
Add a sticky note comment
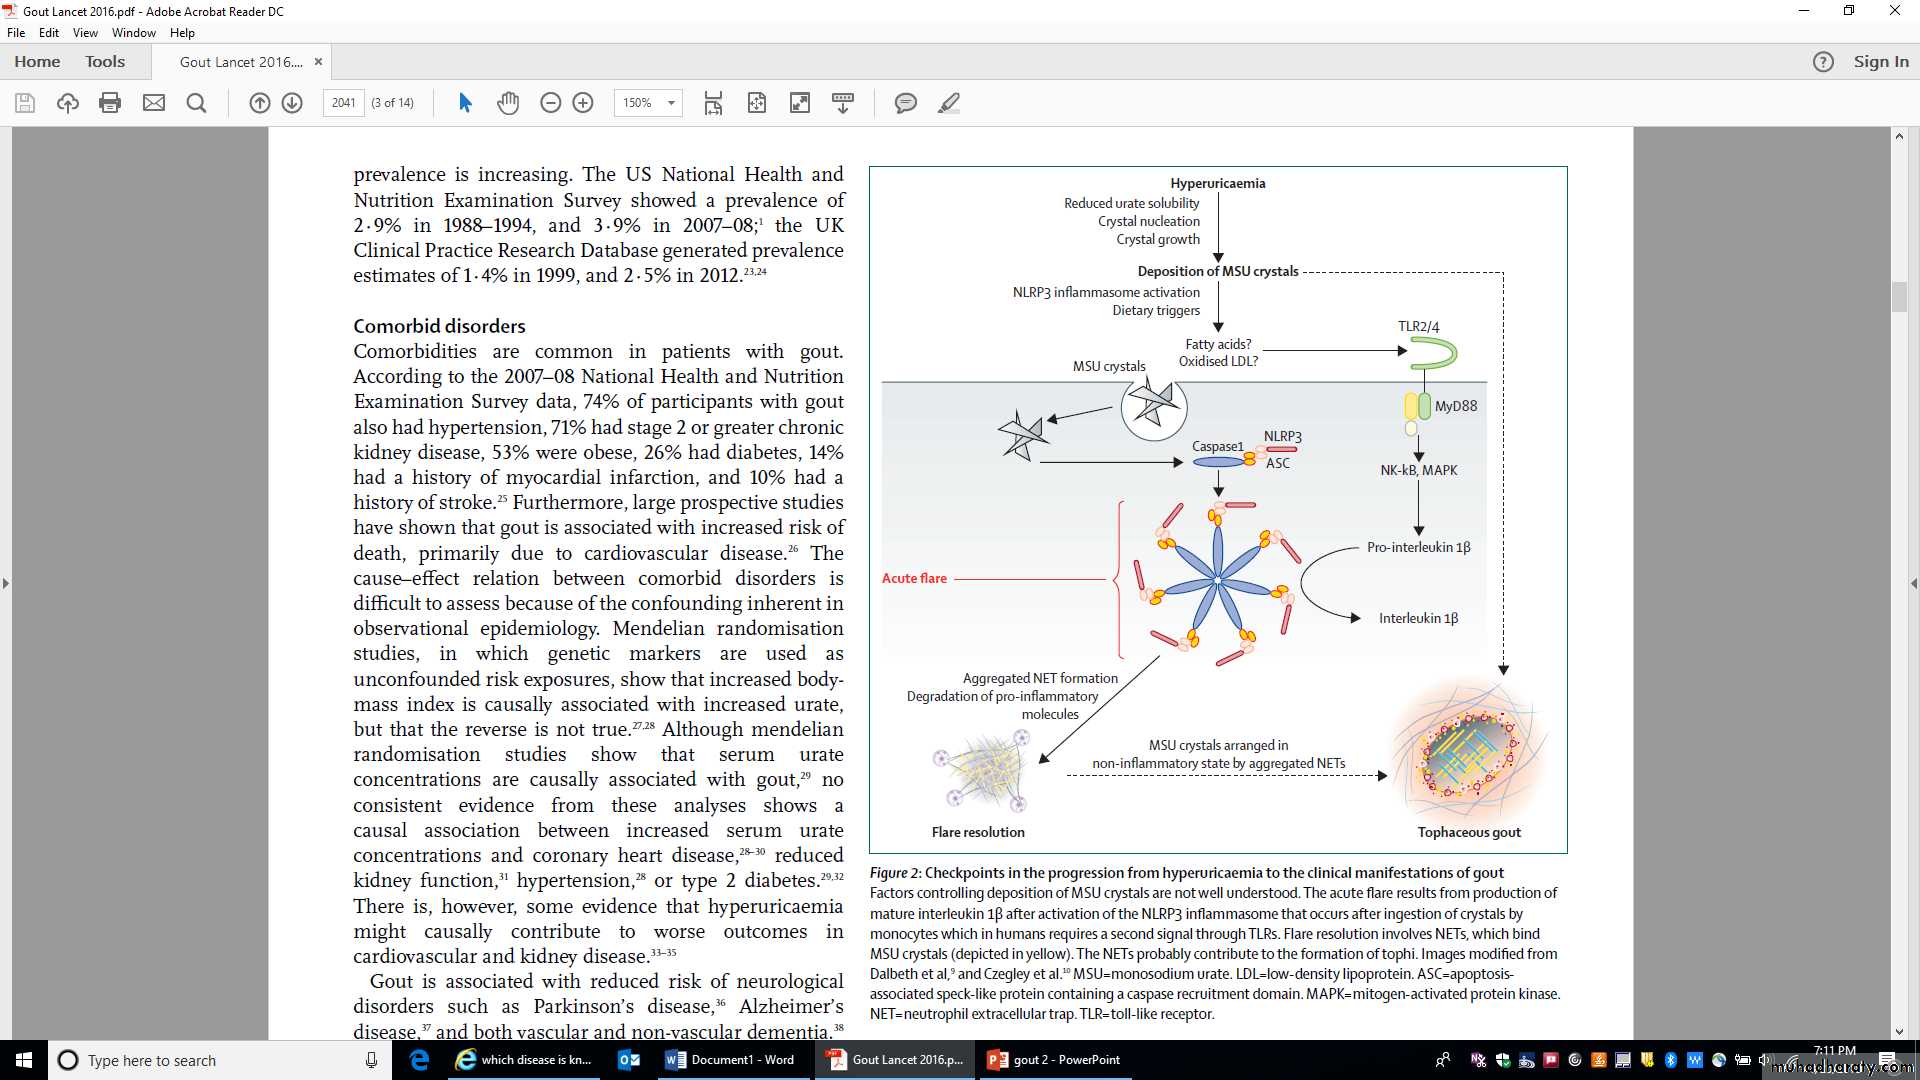[905, 103]
